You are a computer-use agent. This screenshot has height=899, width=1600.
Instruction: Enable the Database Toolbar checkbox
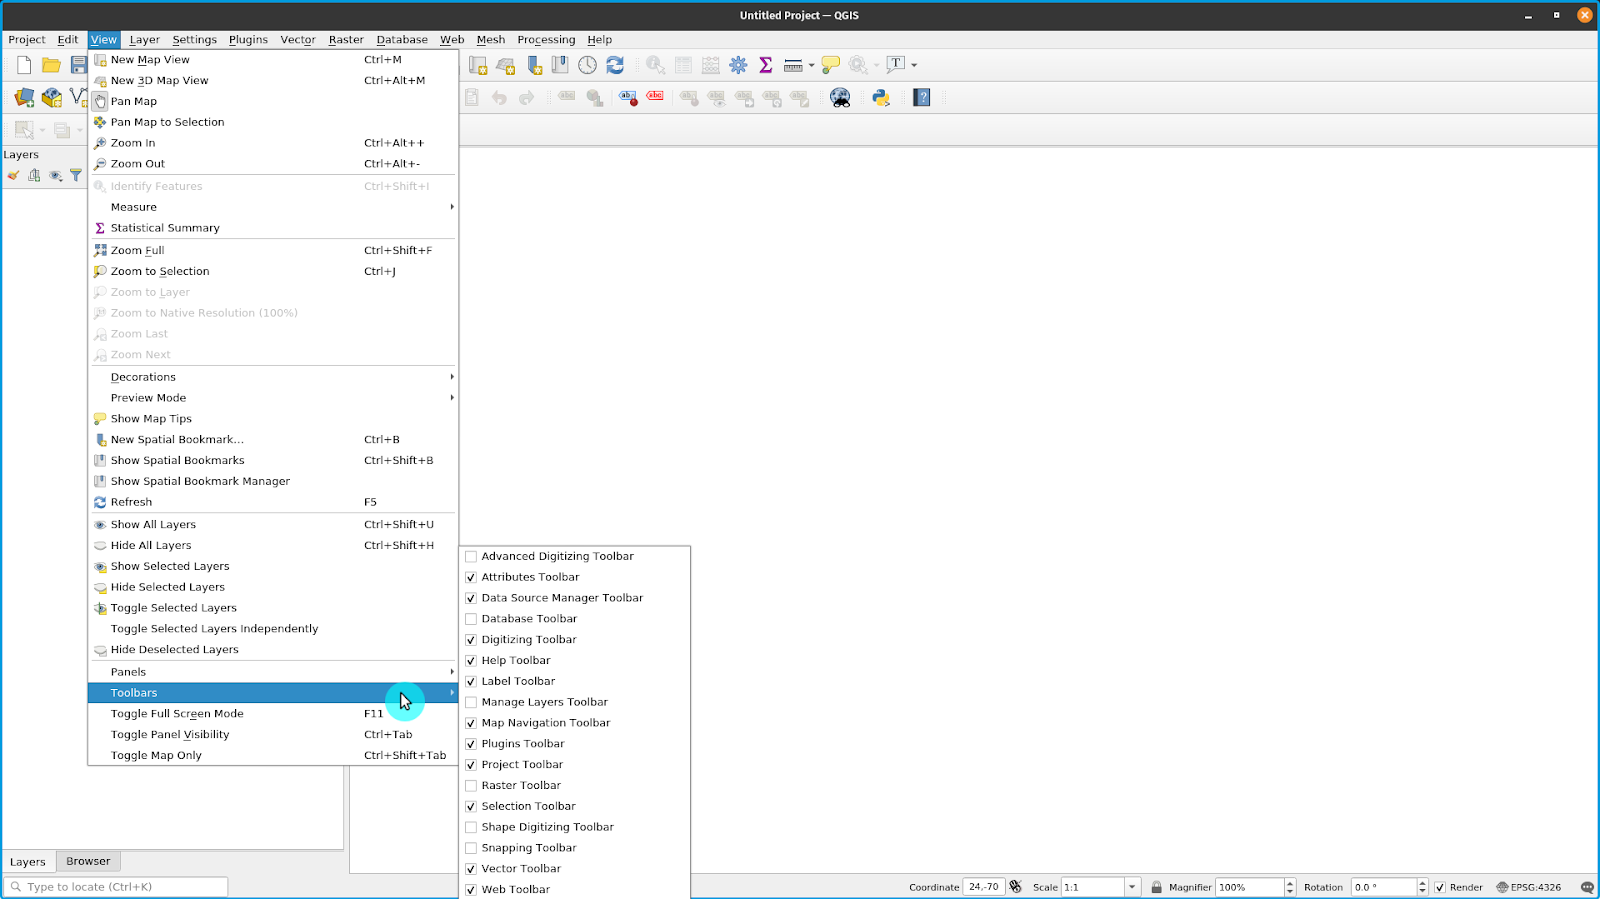pos(471,619)
